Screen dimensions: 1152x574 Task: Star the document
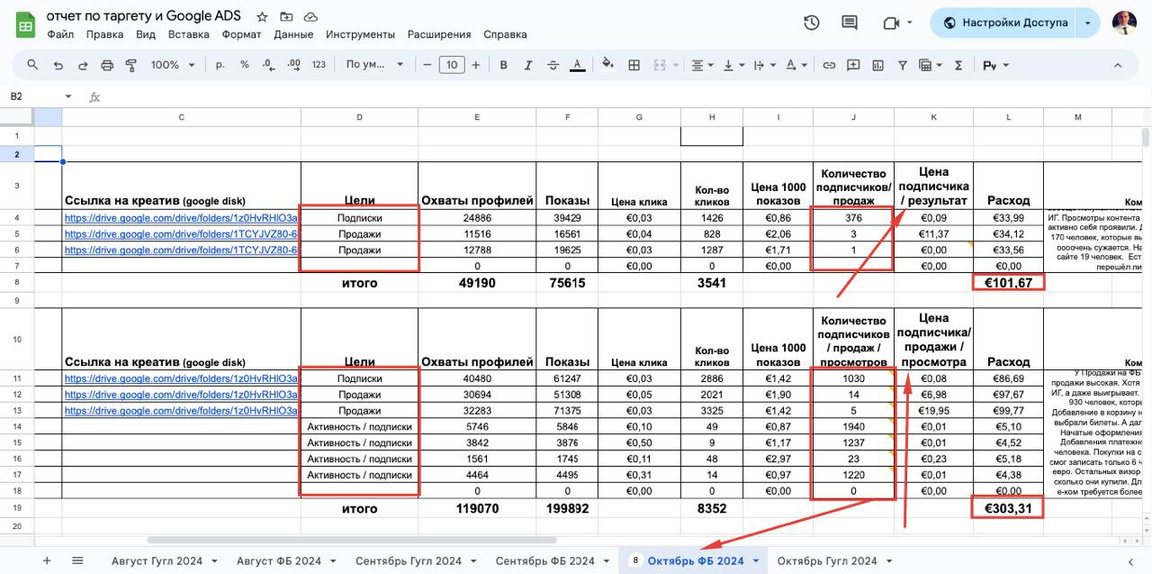click(262, 16)
